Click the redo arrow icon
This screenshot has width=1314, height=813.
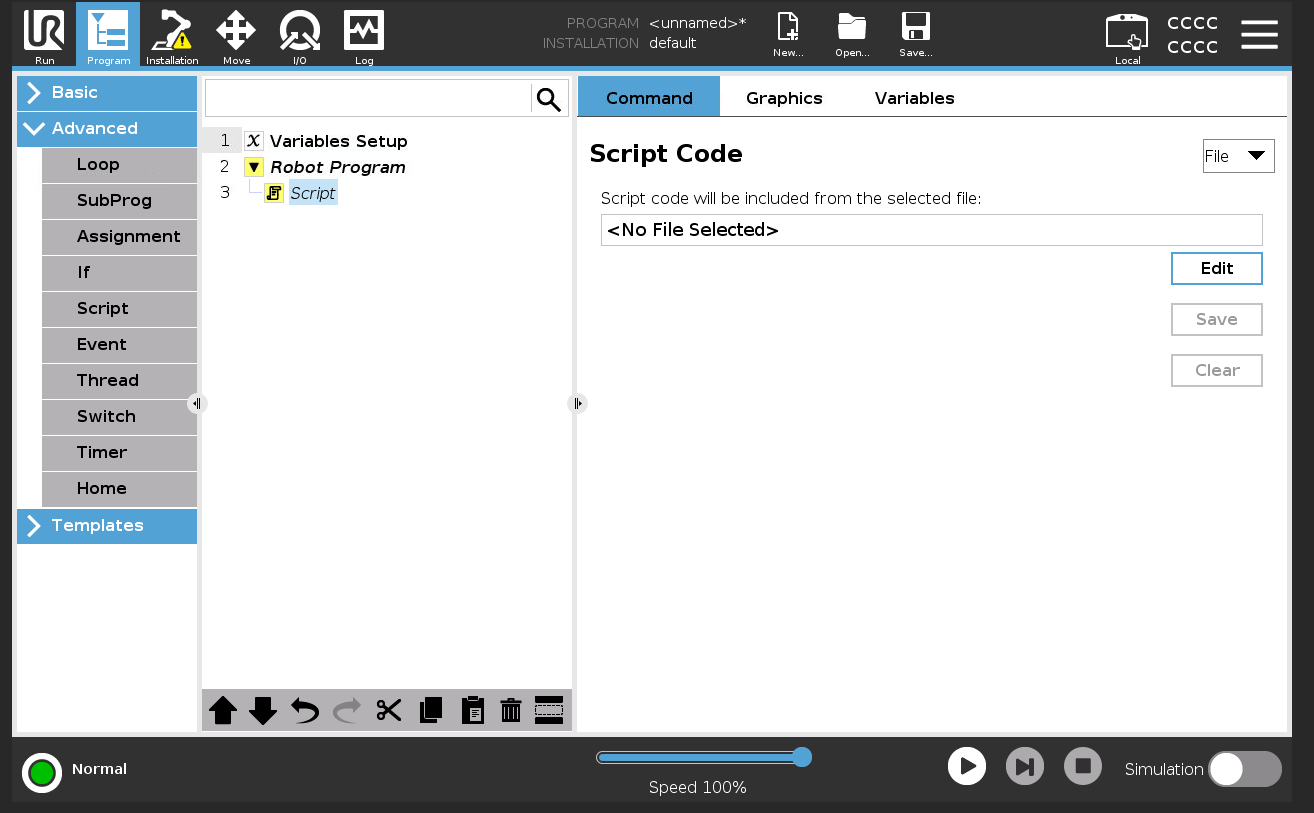click(347, 711)
